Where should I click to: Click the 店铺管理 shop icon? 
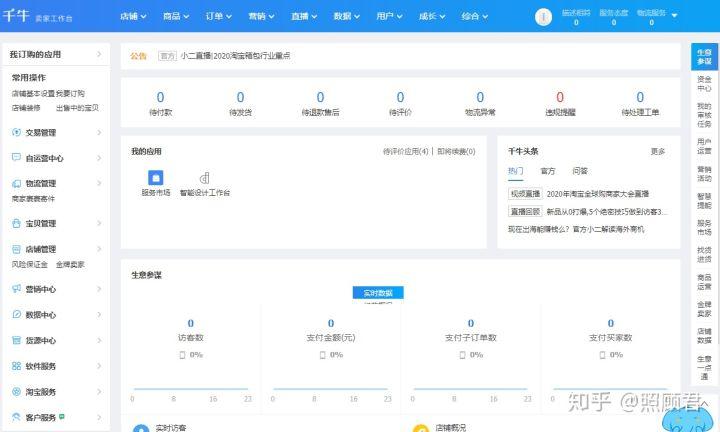pyautogui.click(x=17, y=249)
